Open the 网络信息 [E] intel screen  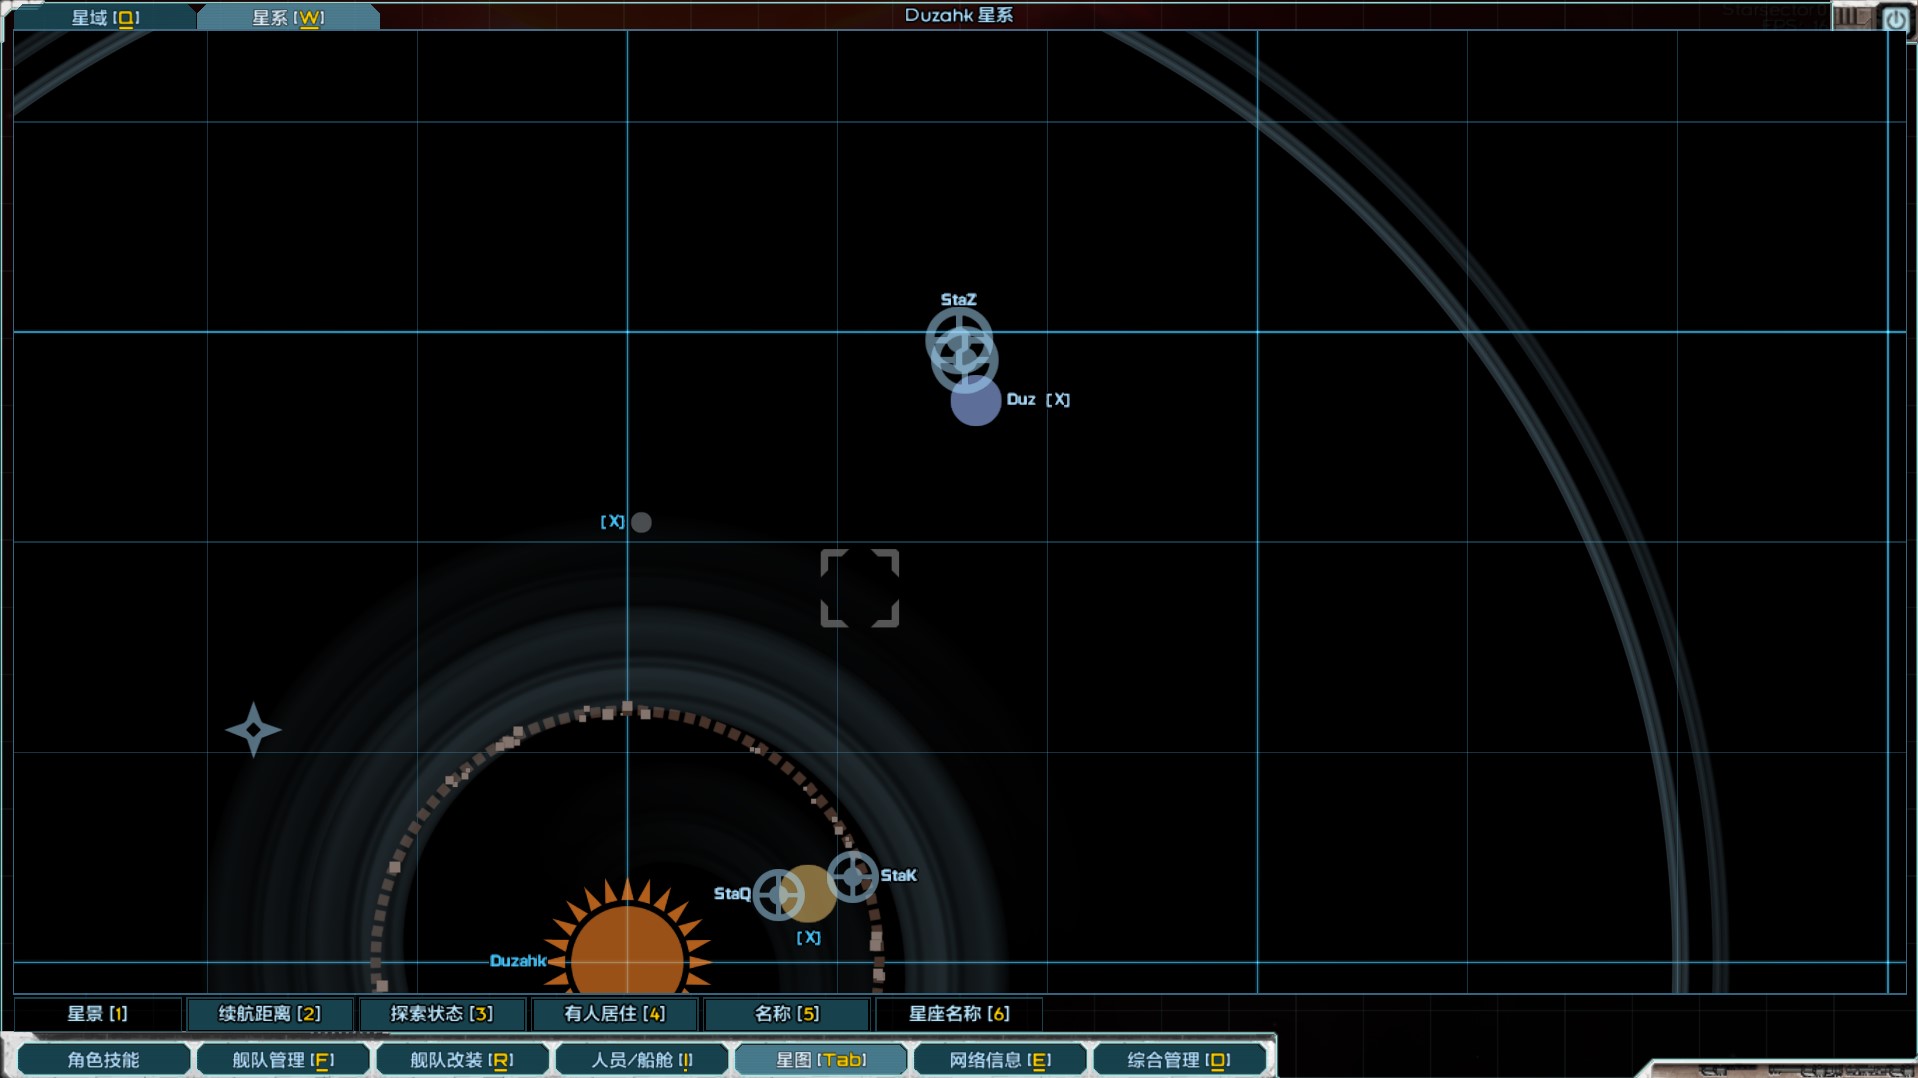pyautogui.click(x=1000, y=1059)
